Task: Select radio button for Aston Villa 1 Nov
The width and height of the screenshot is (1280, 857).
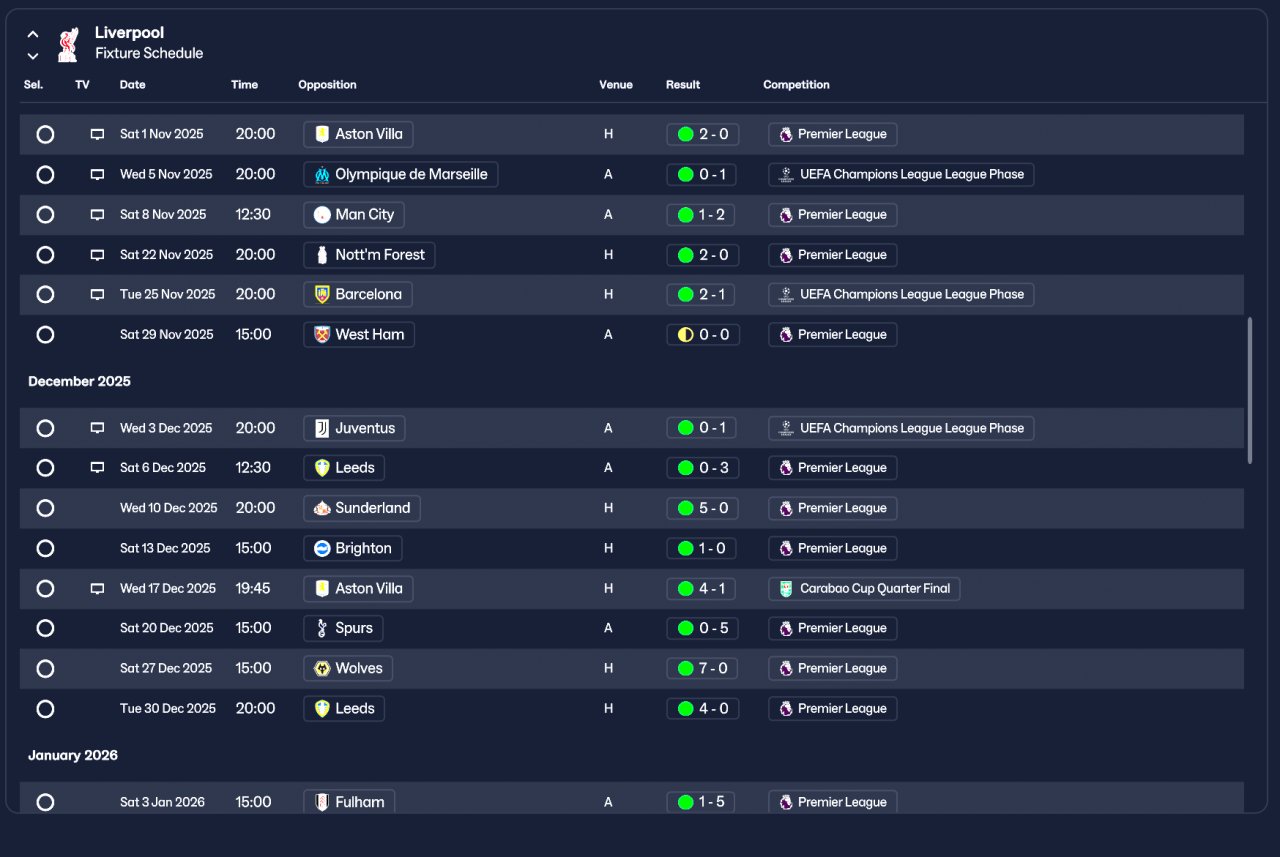Action: tap(45, 134)
